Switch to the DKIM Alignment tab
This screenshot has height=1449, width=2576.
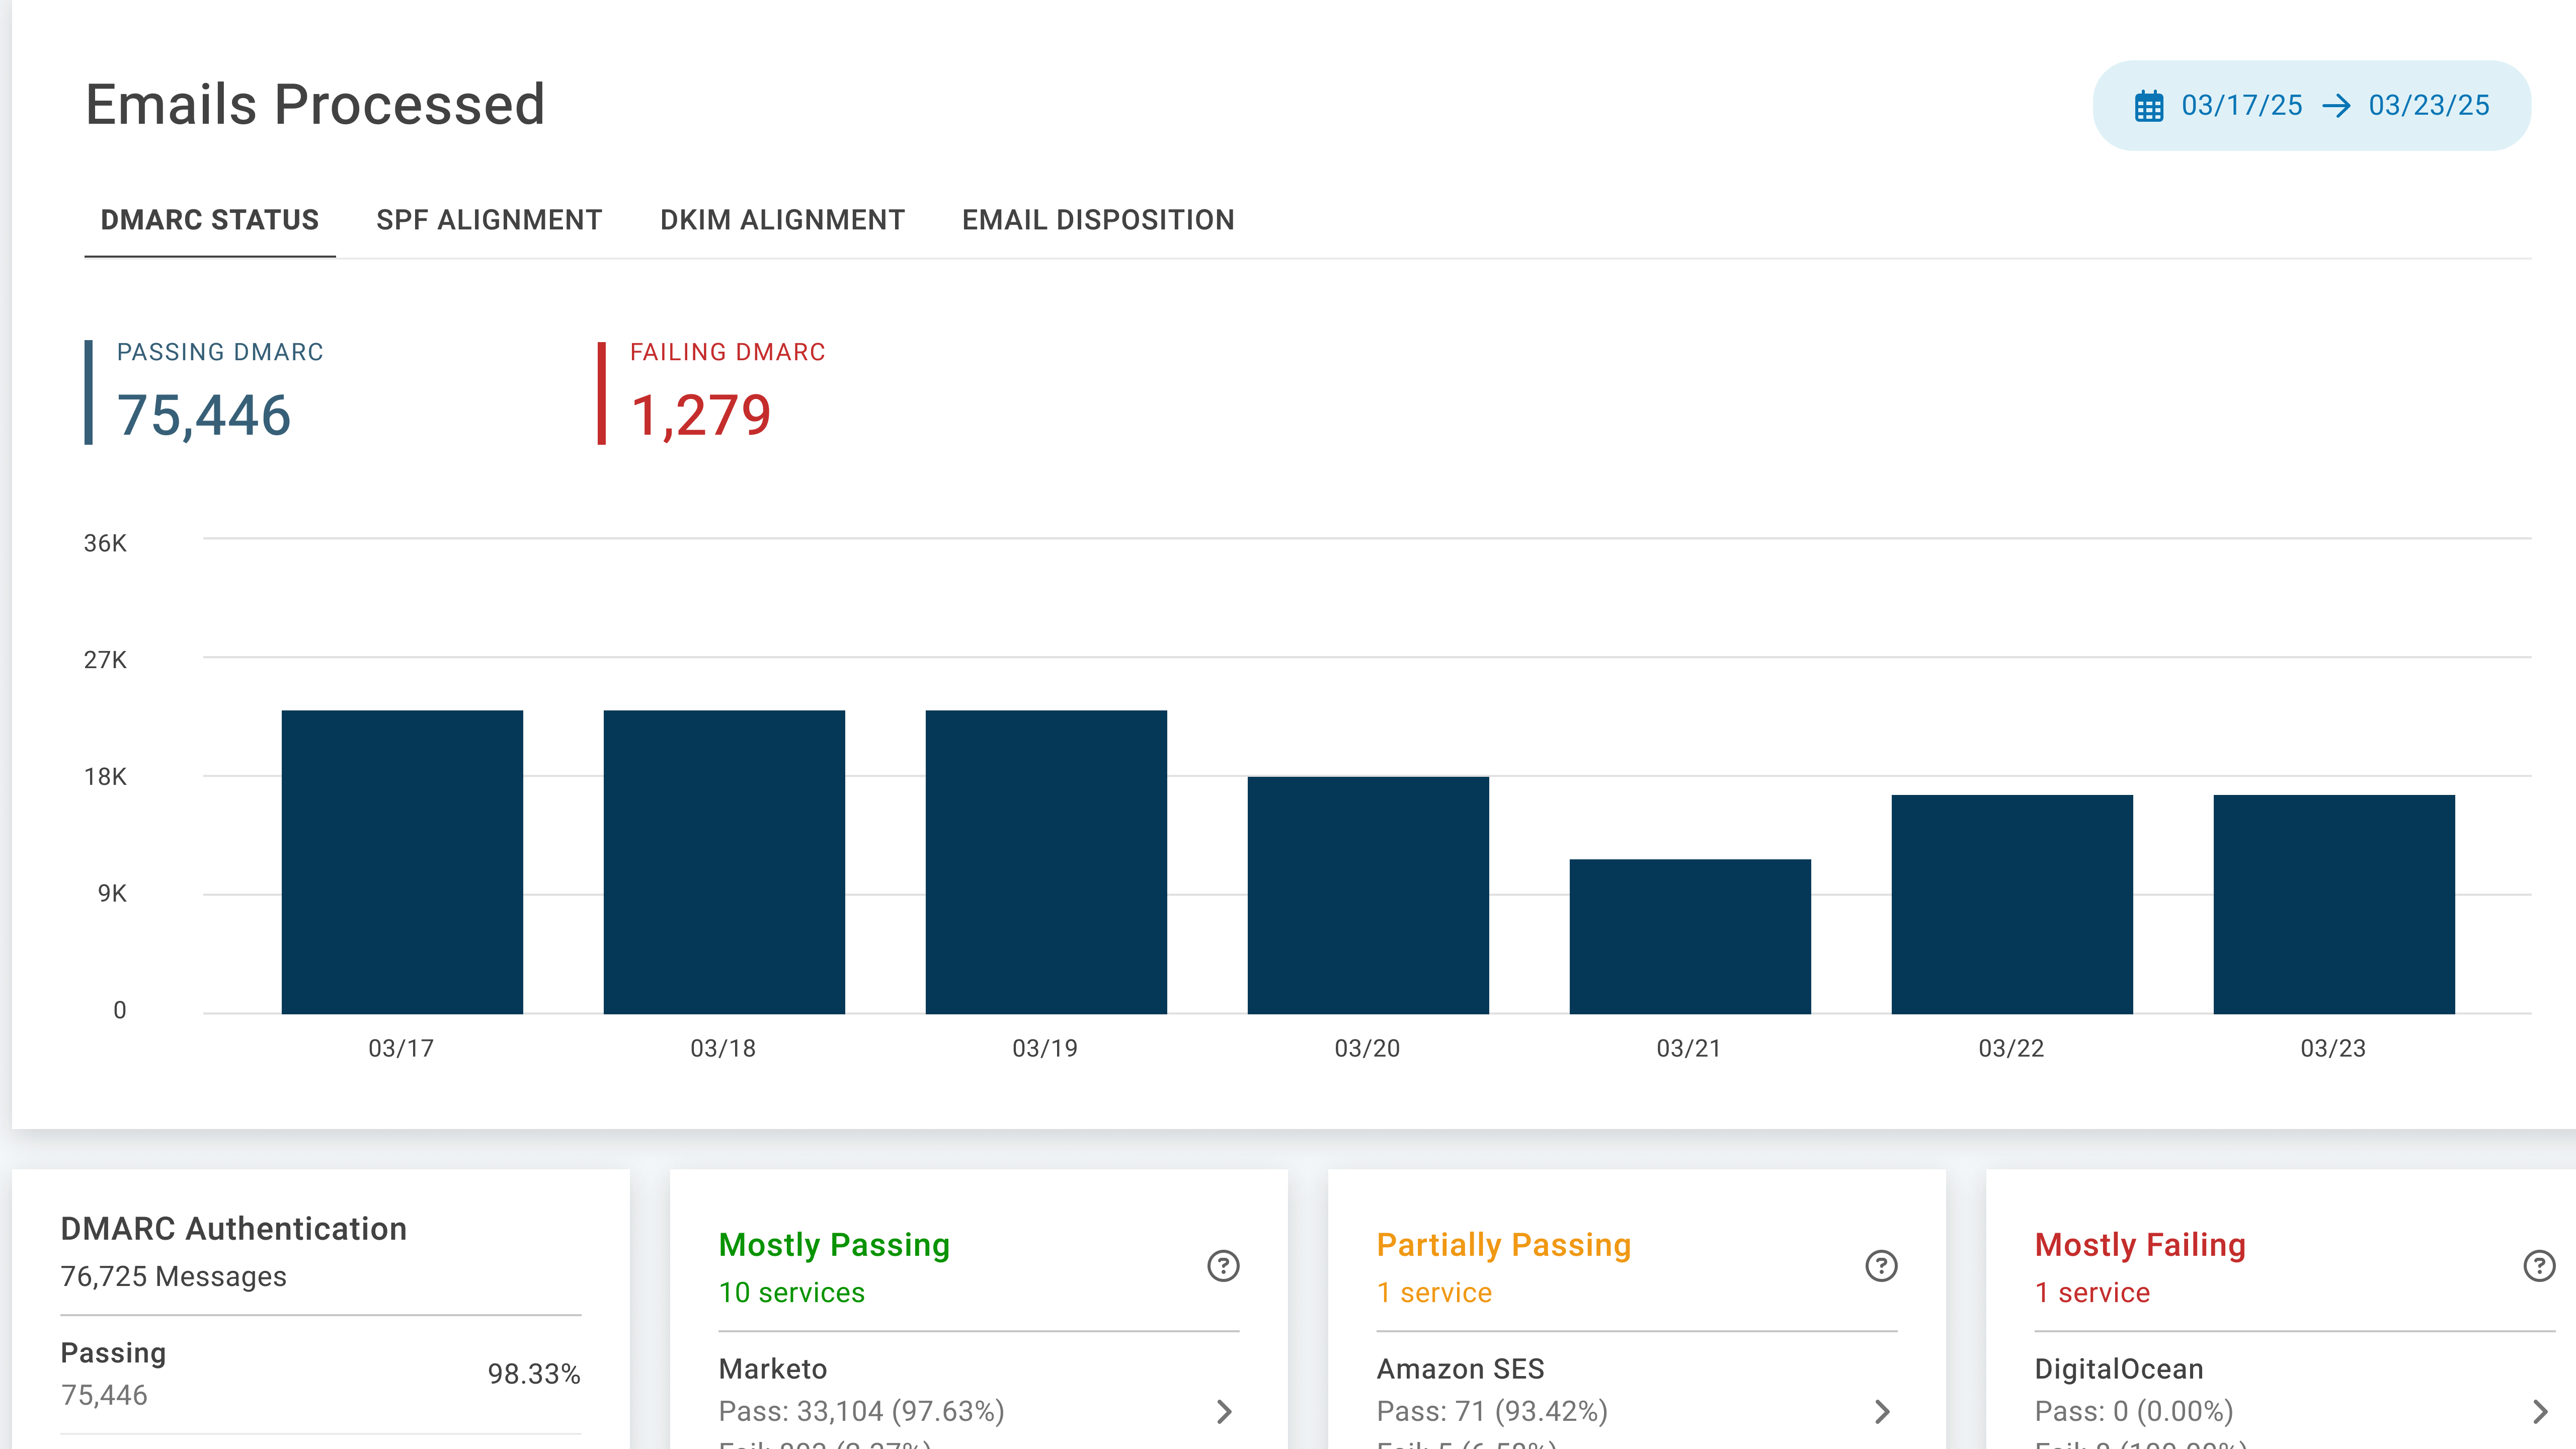(x=782, y=220)
